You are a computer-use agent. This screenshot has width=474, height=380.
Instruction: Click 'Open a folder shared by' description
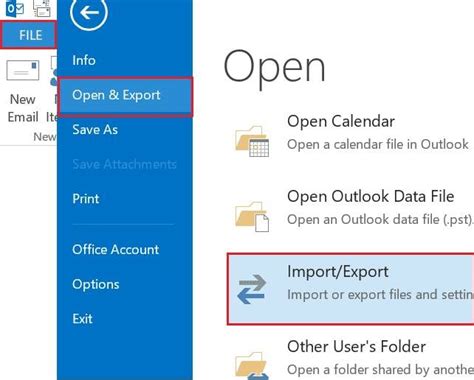point(380,370)
